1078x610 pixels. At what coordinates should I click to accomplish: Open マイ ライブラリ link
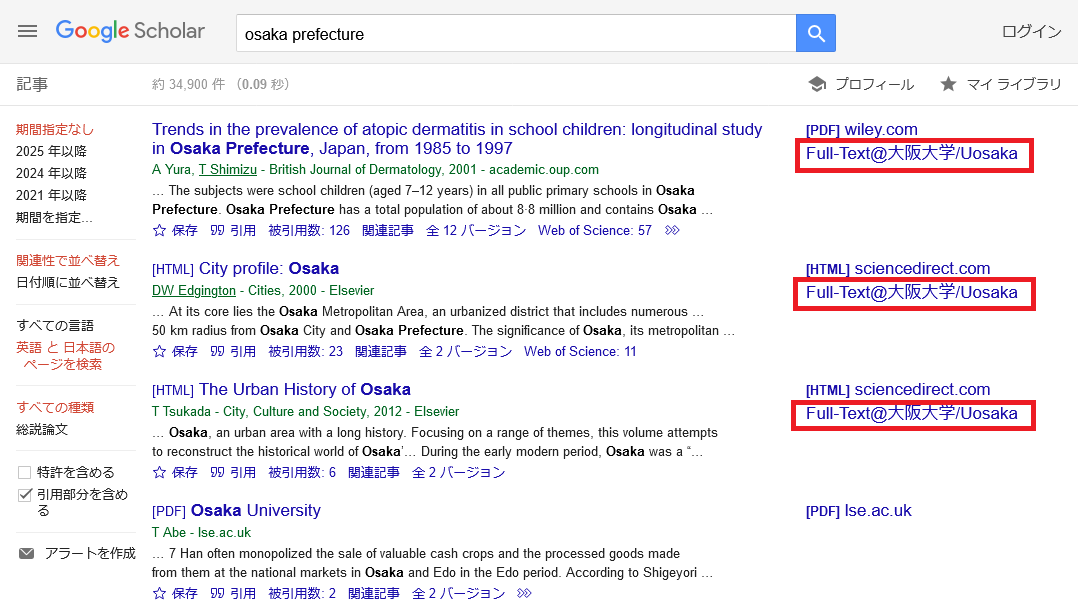tap(1013, 85)
